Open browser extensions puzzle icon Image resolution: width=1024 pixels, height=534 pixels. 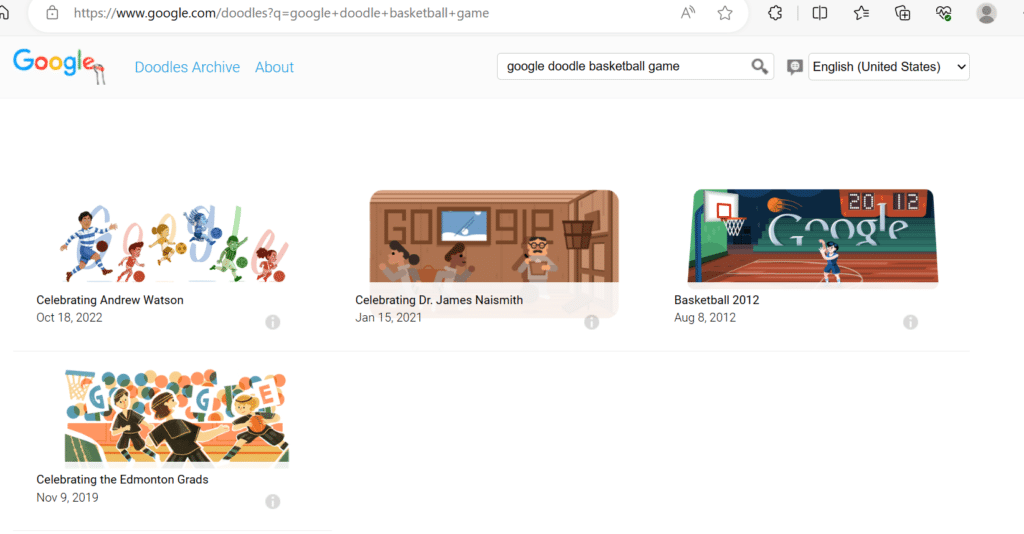775,13
